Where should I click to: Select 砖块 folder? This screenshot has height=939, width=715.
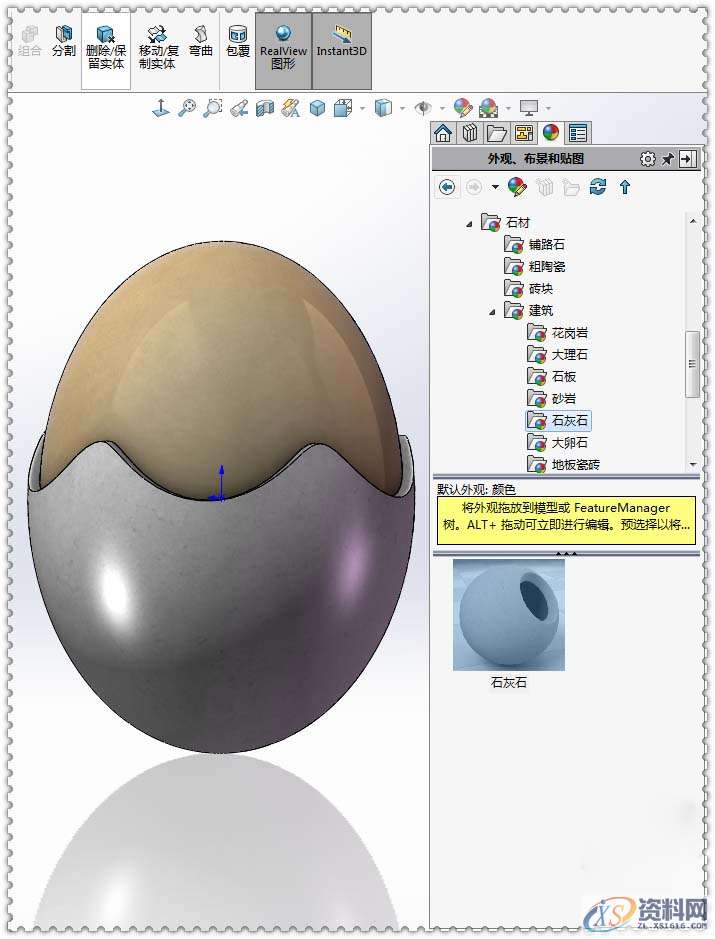coord(529,289)
